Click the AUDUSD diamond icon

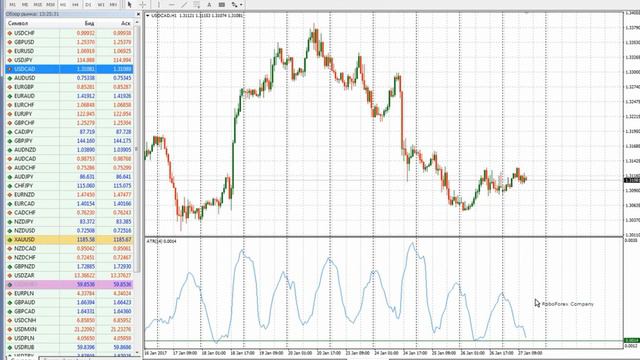pos(10,78)
